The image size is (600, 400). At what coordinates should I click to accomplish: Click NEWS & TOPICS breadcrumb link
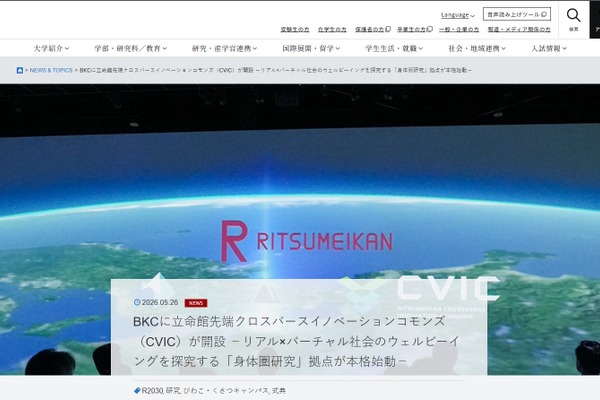point(51,70)
